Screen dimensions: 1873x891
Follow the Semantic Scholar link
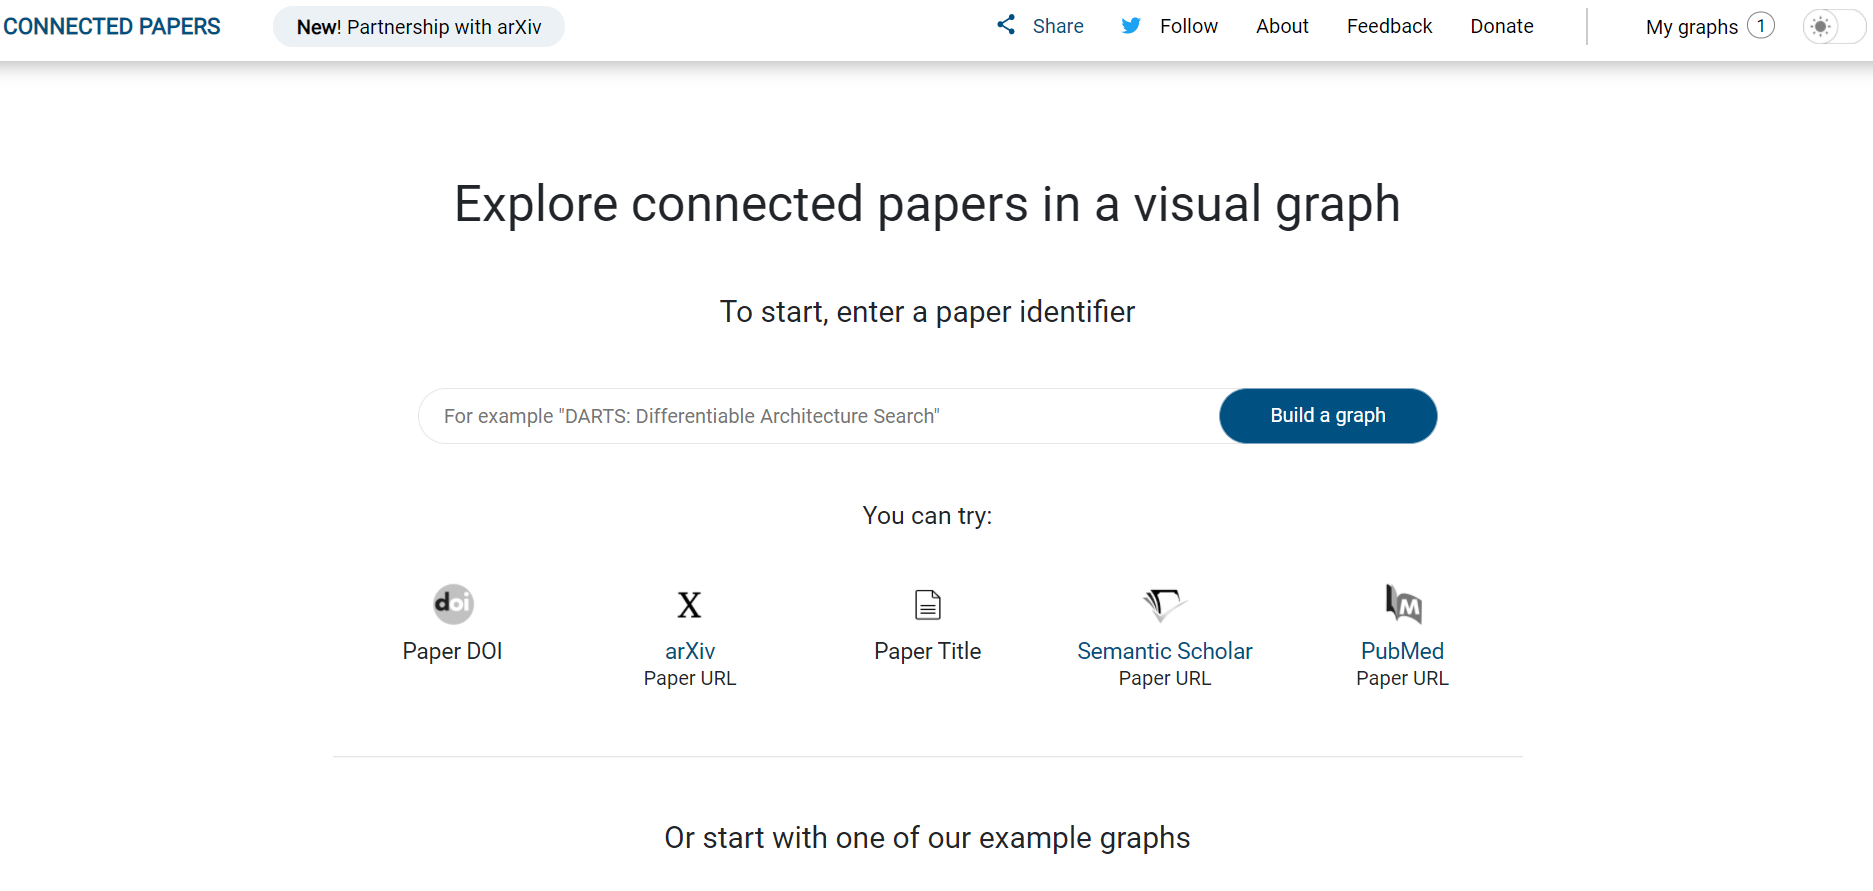coord(1164,652)
